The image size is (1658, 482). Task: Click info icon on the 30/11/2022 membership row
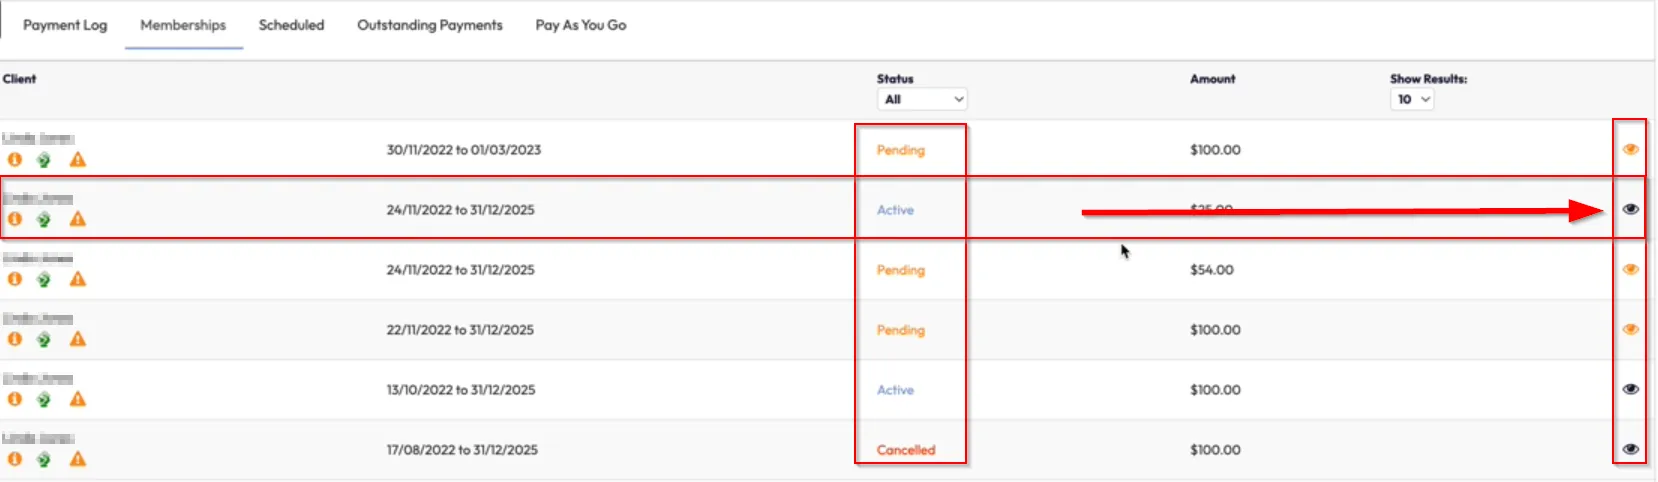15,160
